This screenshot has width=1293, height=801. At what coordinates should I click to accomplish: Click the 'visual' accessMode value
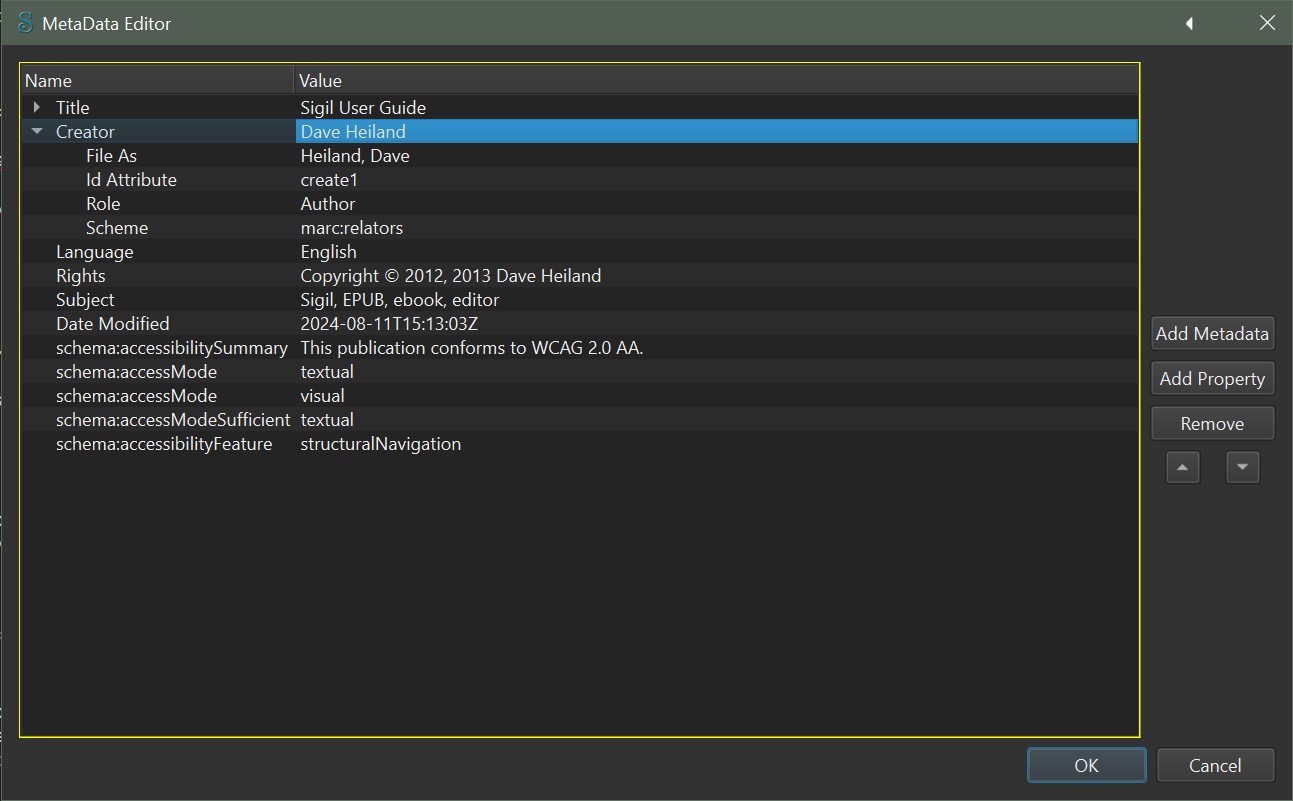click(322, 395)
